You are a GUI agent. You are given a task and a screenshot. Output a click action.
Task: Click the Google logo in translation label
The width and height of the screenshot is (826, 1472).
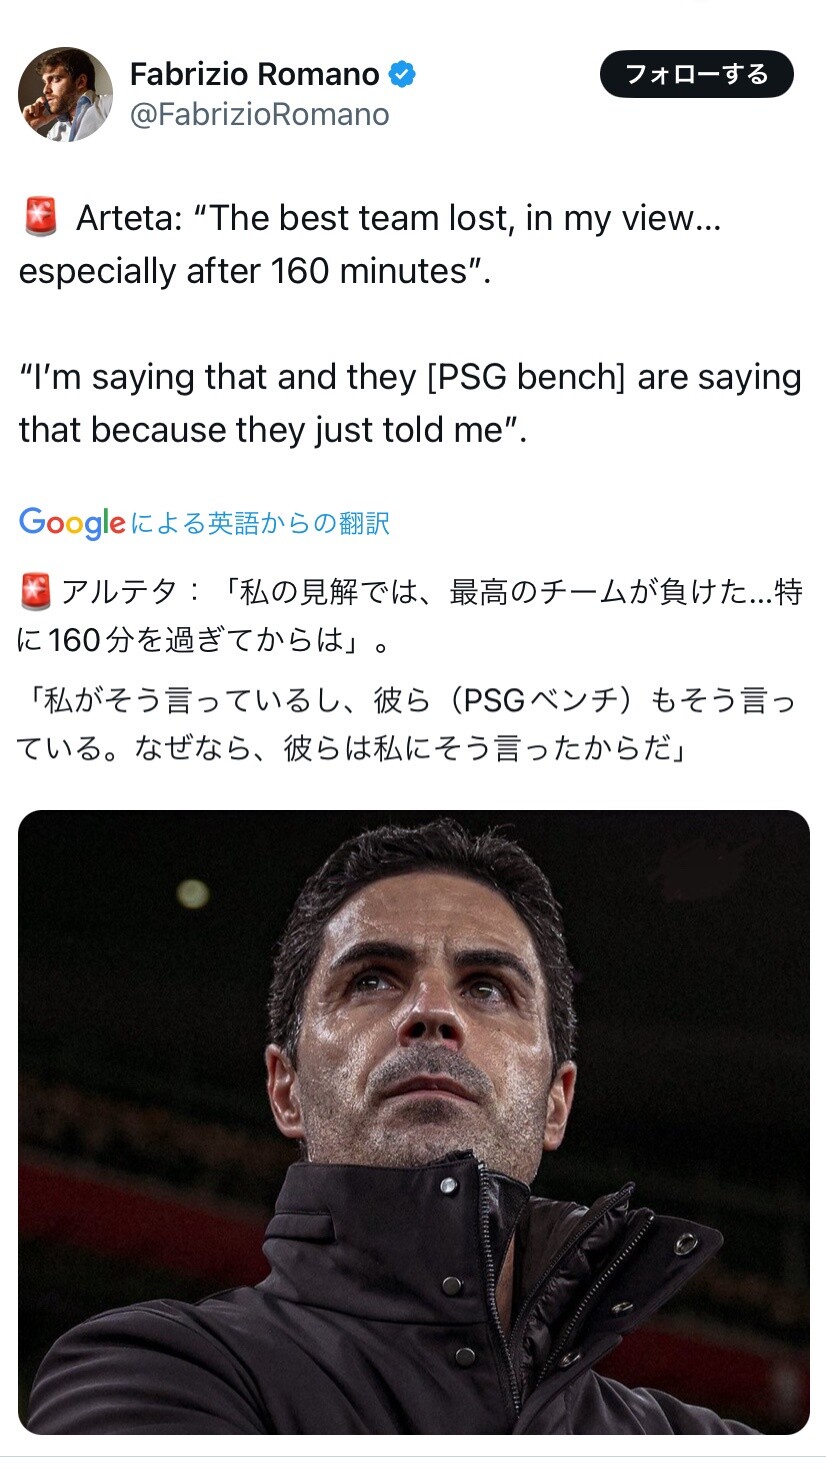click(72, 522)
